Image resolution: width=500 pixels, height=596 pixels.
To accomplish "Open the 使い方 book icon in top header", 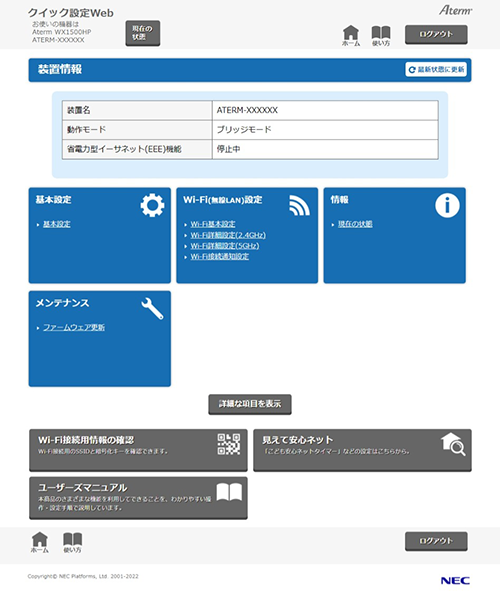I will tap(381, 36).
